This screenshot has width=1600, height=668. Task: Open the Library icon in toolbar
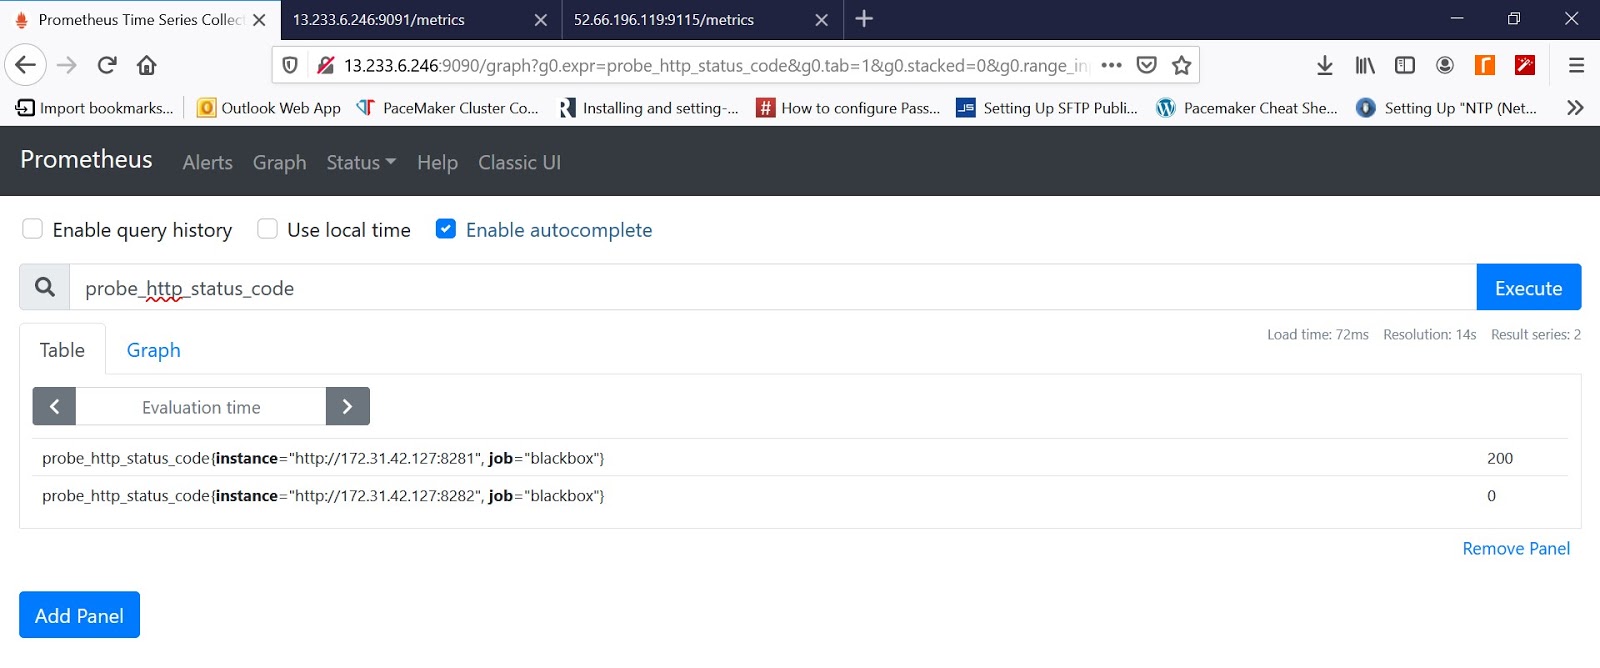[1365, 65]
